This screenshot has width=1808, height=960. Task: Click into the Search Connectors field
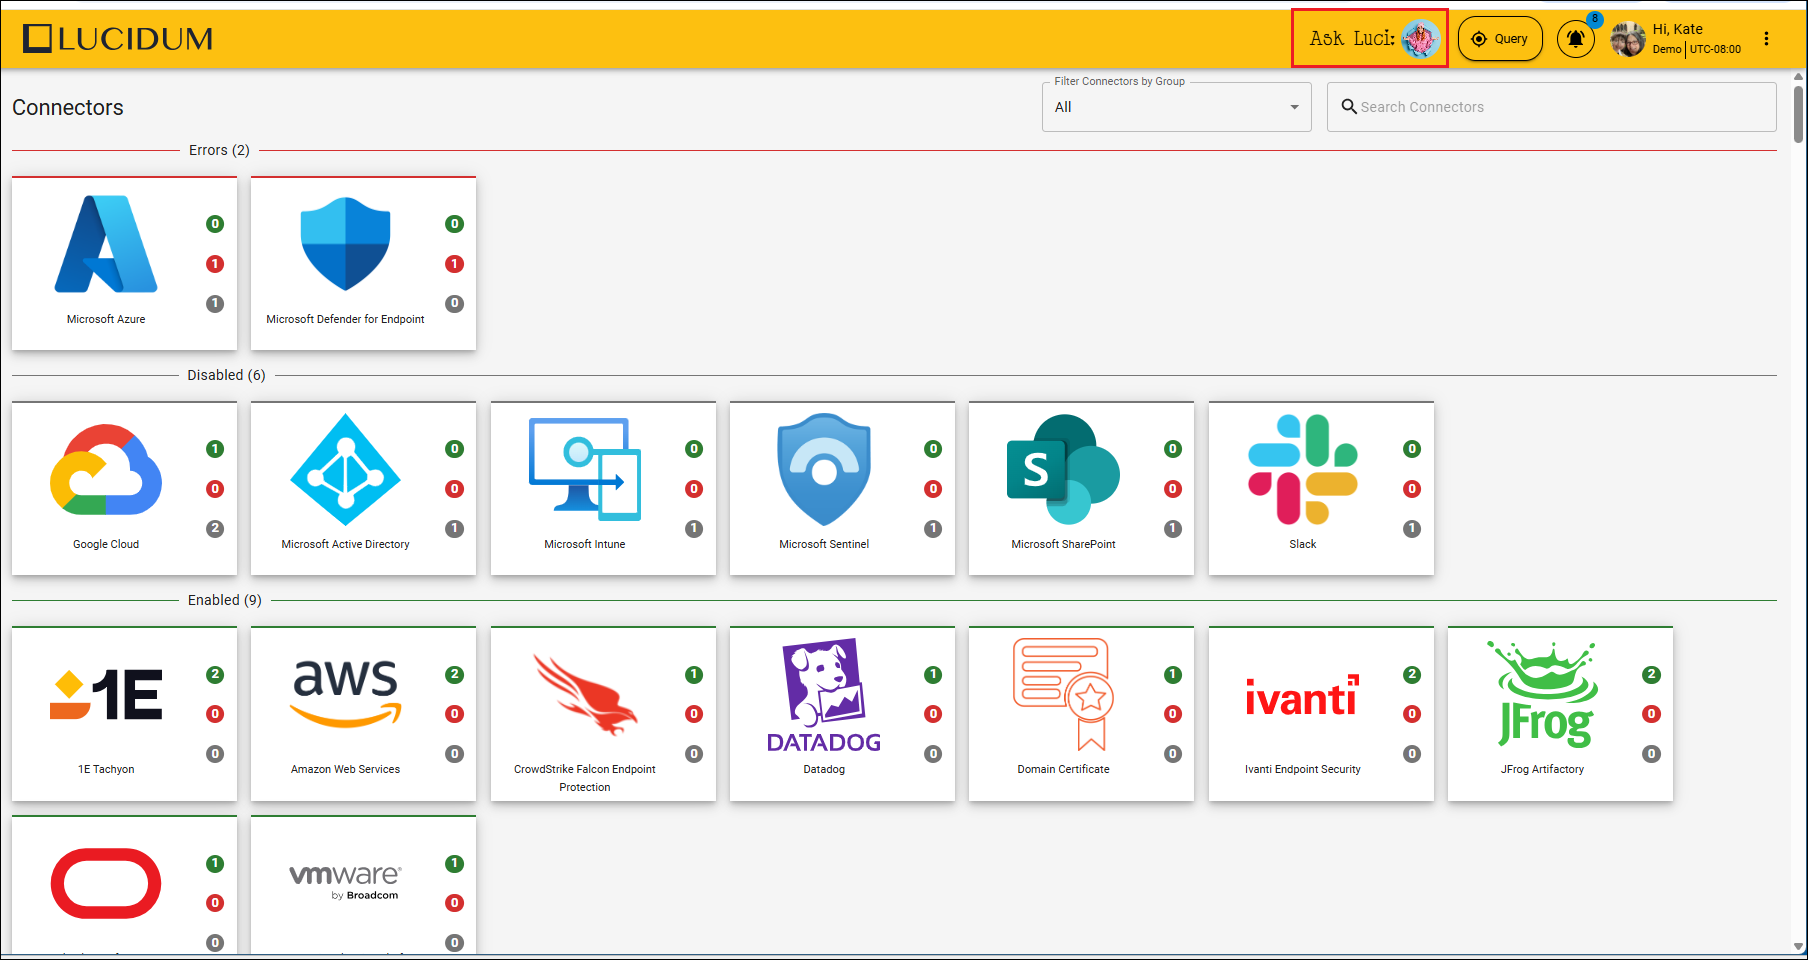[x=1552, y=107]
